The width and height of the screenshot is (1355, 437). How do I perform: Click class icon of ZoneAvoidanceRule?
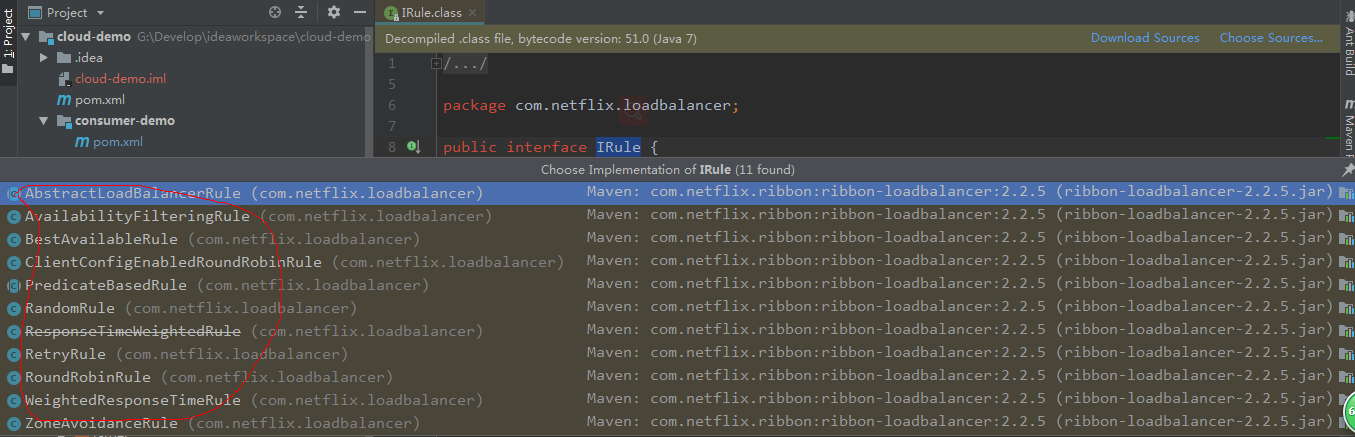(14, 423)
